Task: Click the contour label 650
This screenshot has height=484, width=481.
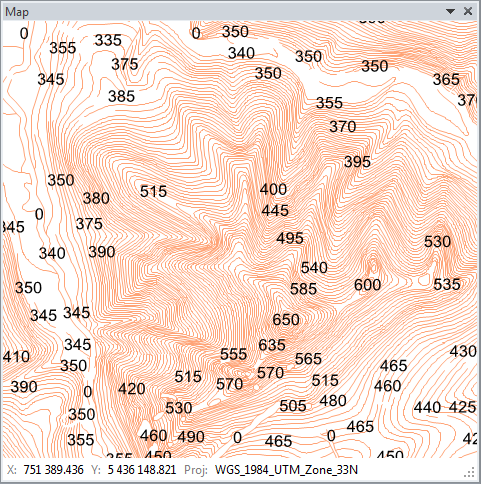Action: (x=286, y=320)
